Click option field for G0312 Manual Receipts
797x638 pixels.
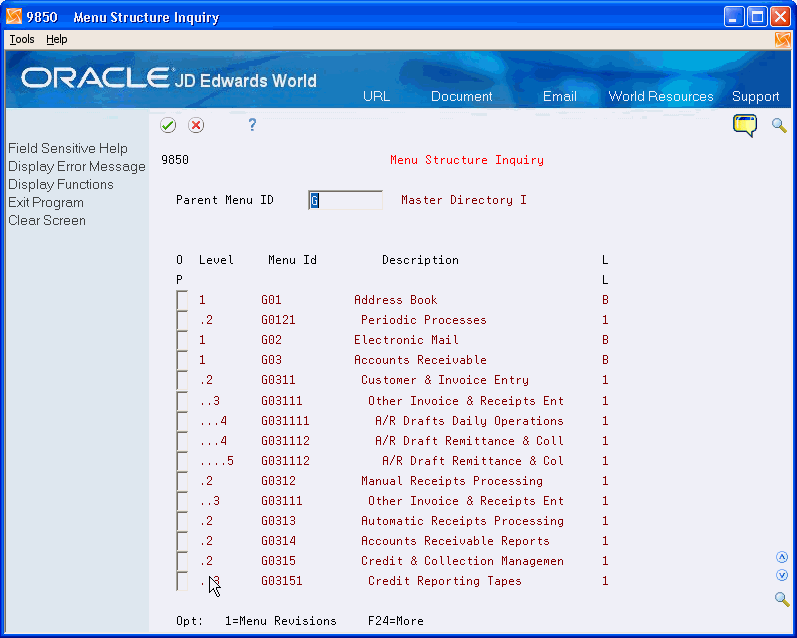pyautogui.click(x=182, y=481)
